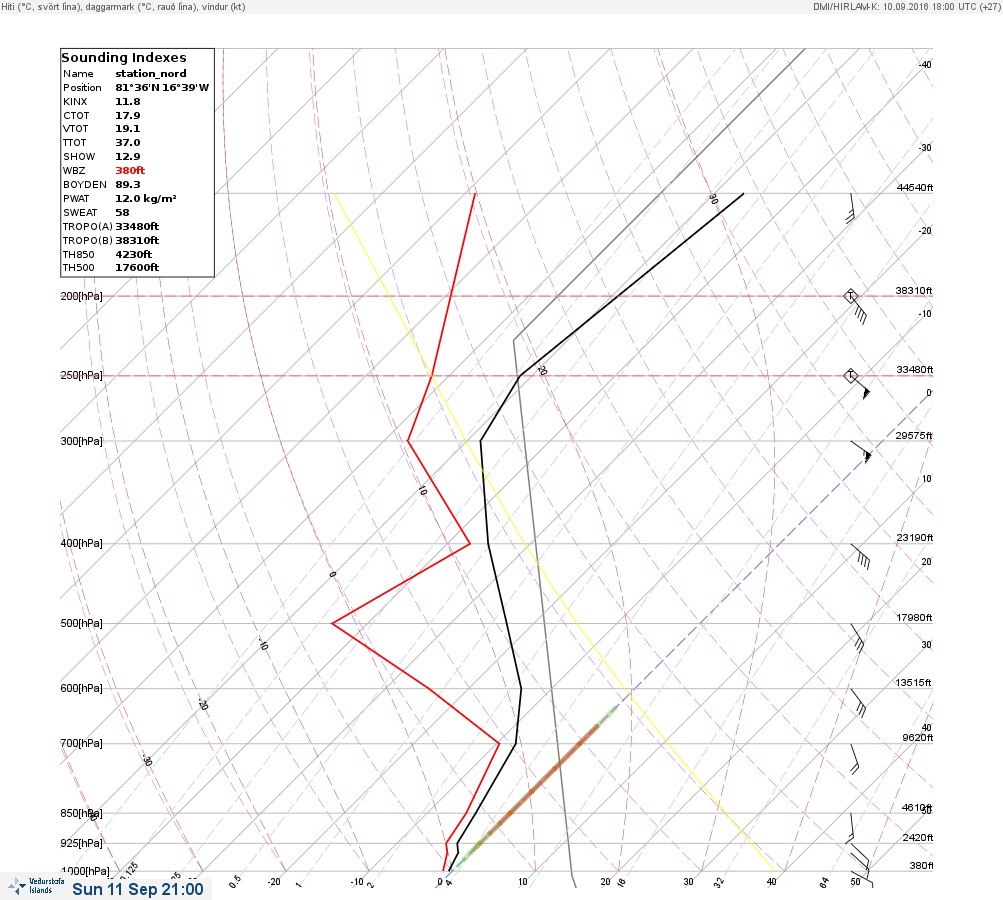Image resolution: width=1003 pixels, height=900 pixels.
Task: Click the 2420ft altitude label
Action: (x=917, y=837)
